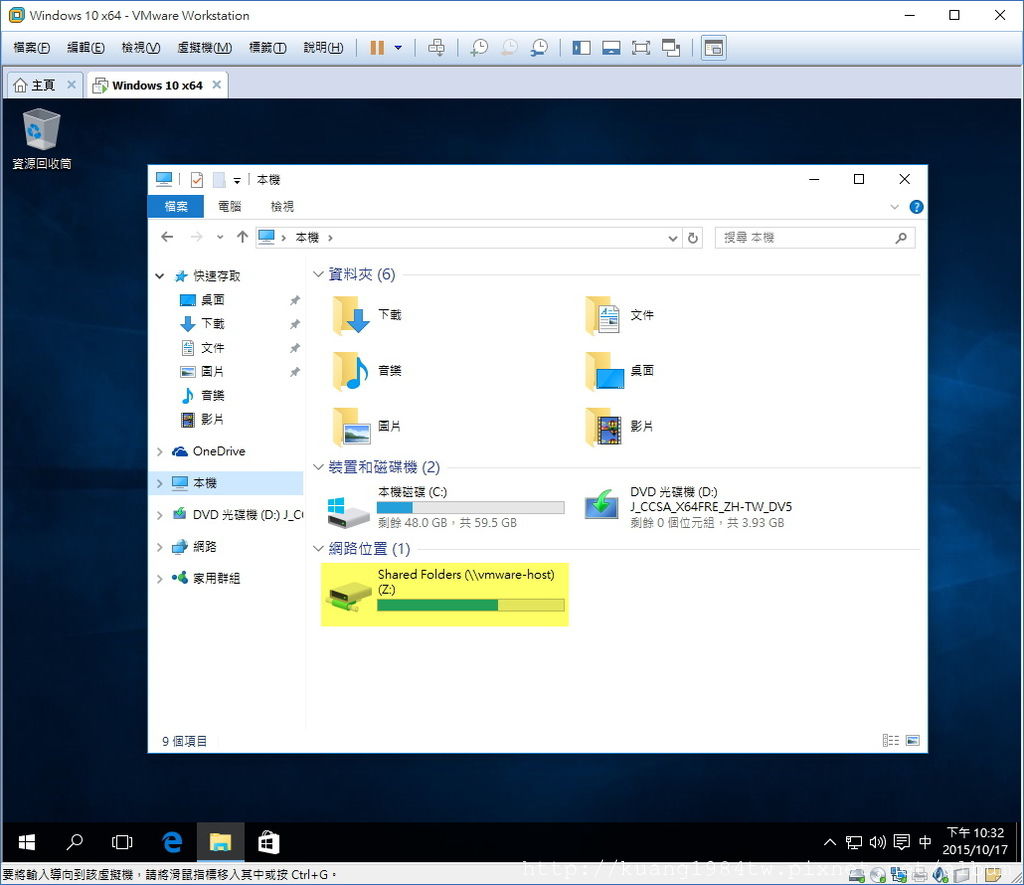
Task: Switch to large icons view in status bar
Action: (913, 741)
